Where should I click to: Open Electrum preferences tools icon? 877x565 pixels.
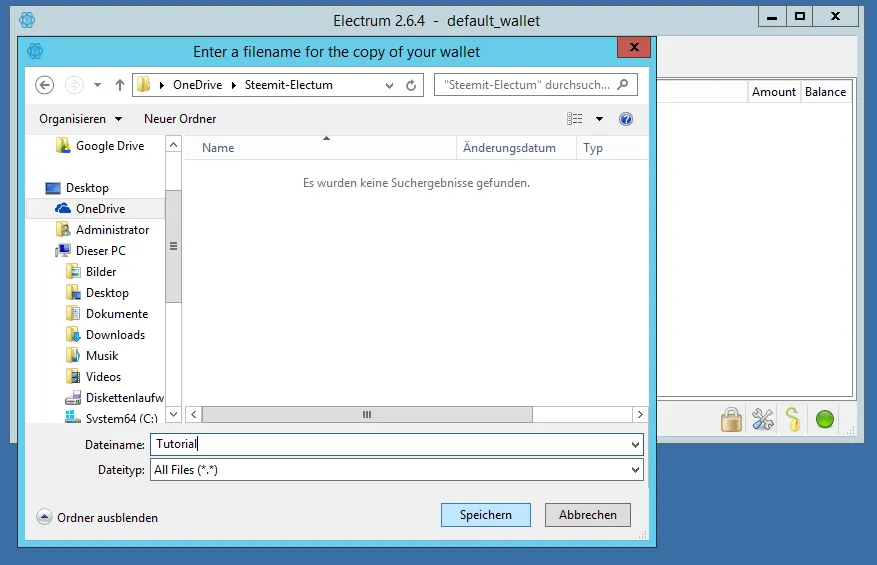coord(762,419)
